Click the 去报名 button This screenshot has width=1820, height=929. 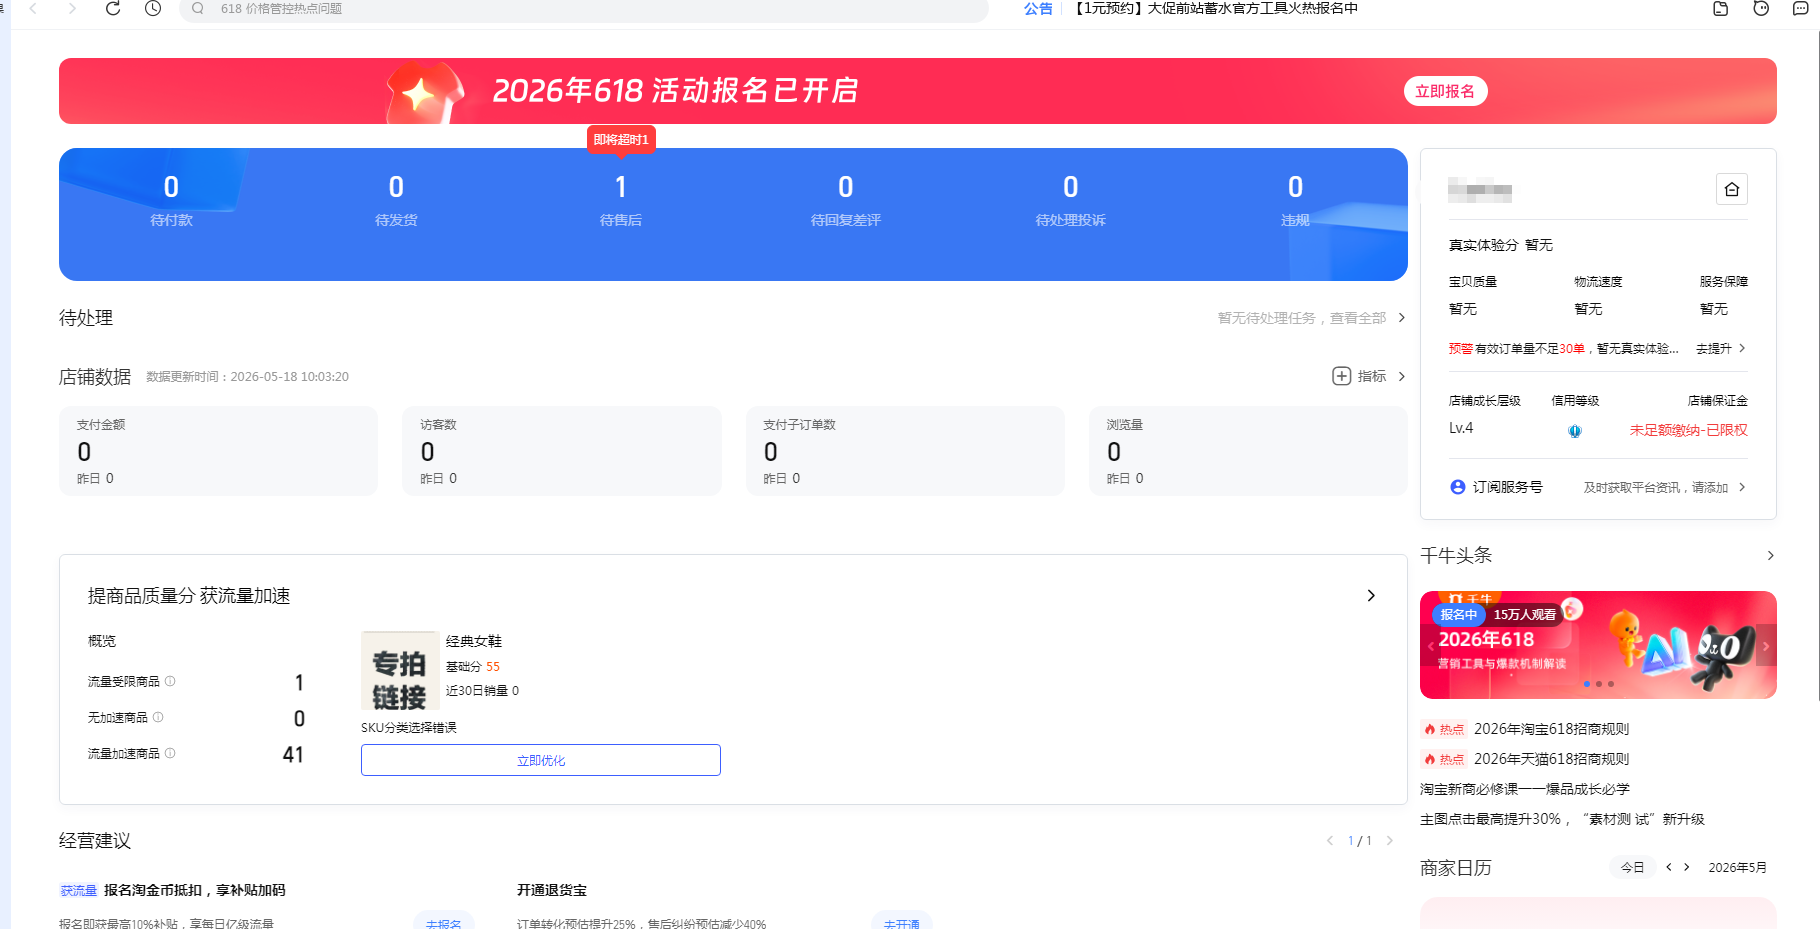443,923
